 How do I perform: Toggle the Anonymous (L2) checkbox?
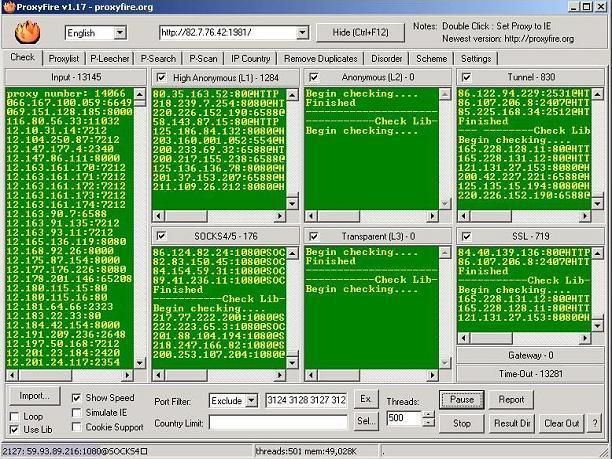click(x=313, y=77)
